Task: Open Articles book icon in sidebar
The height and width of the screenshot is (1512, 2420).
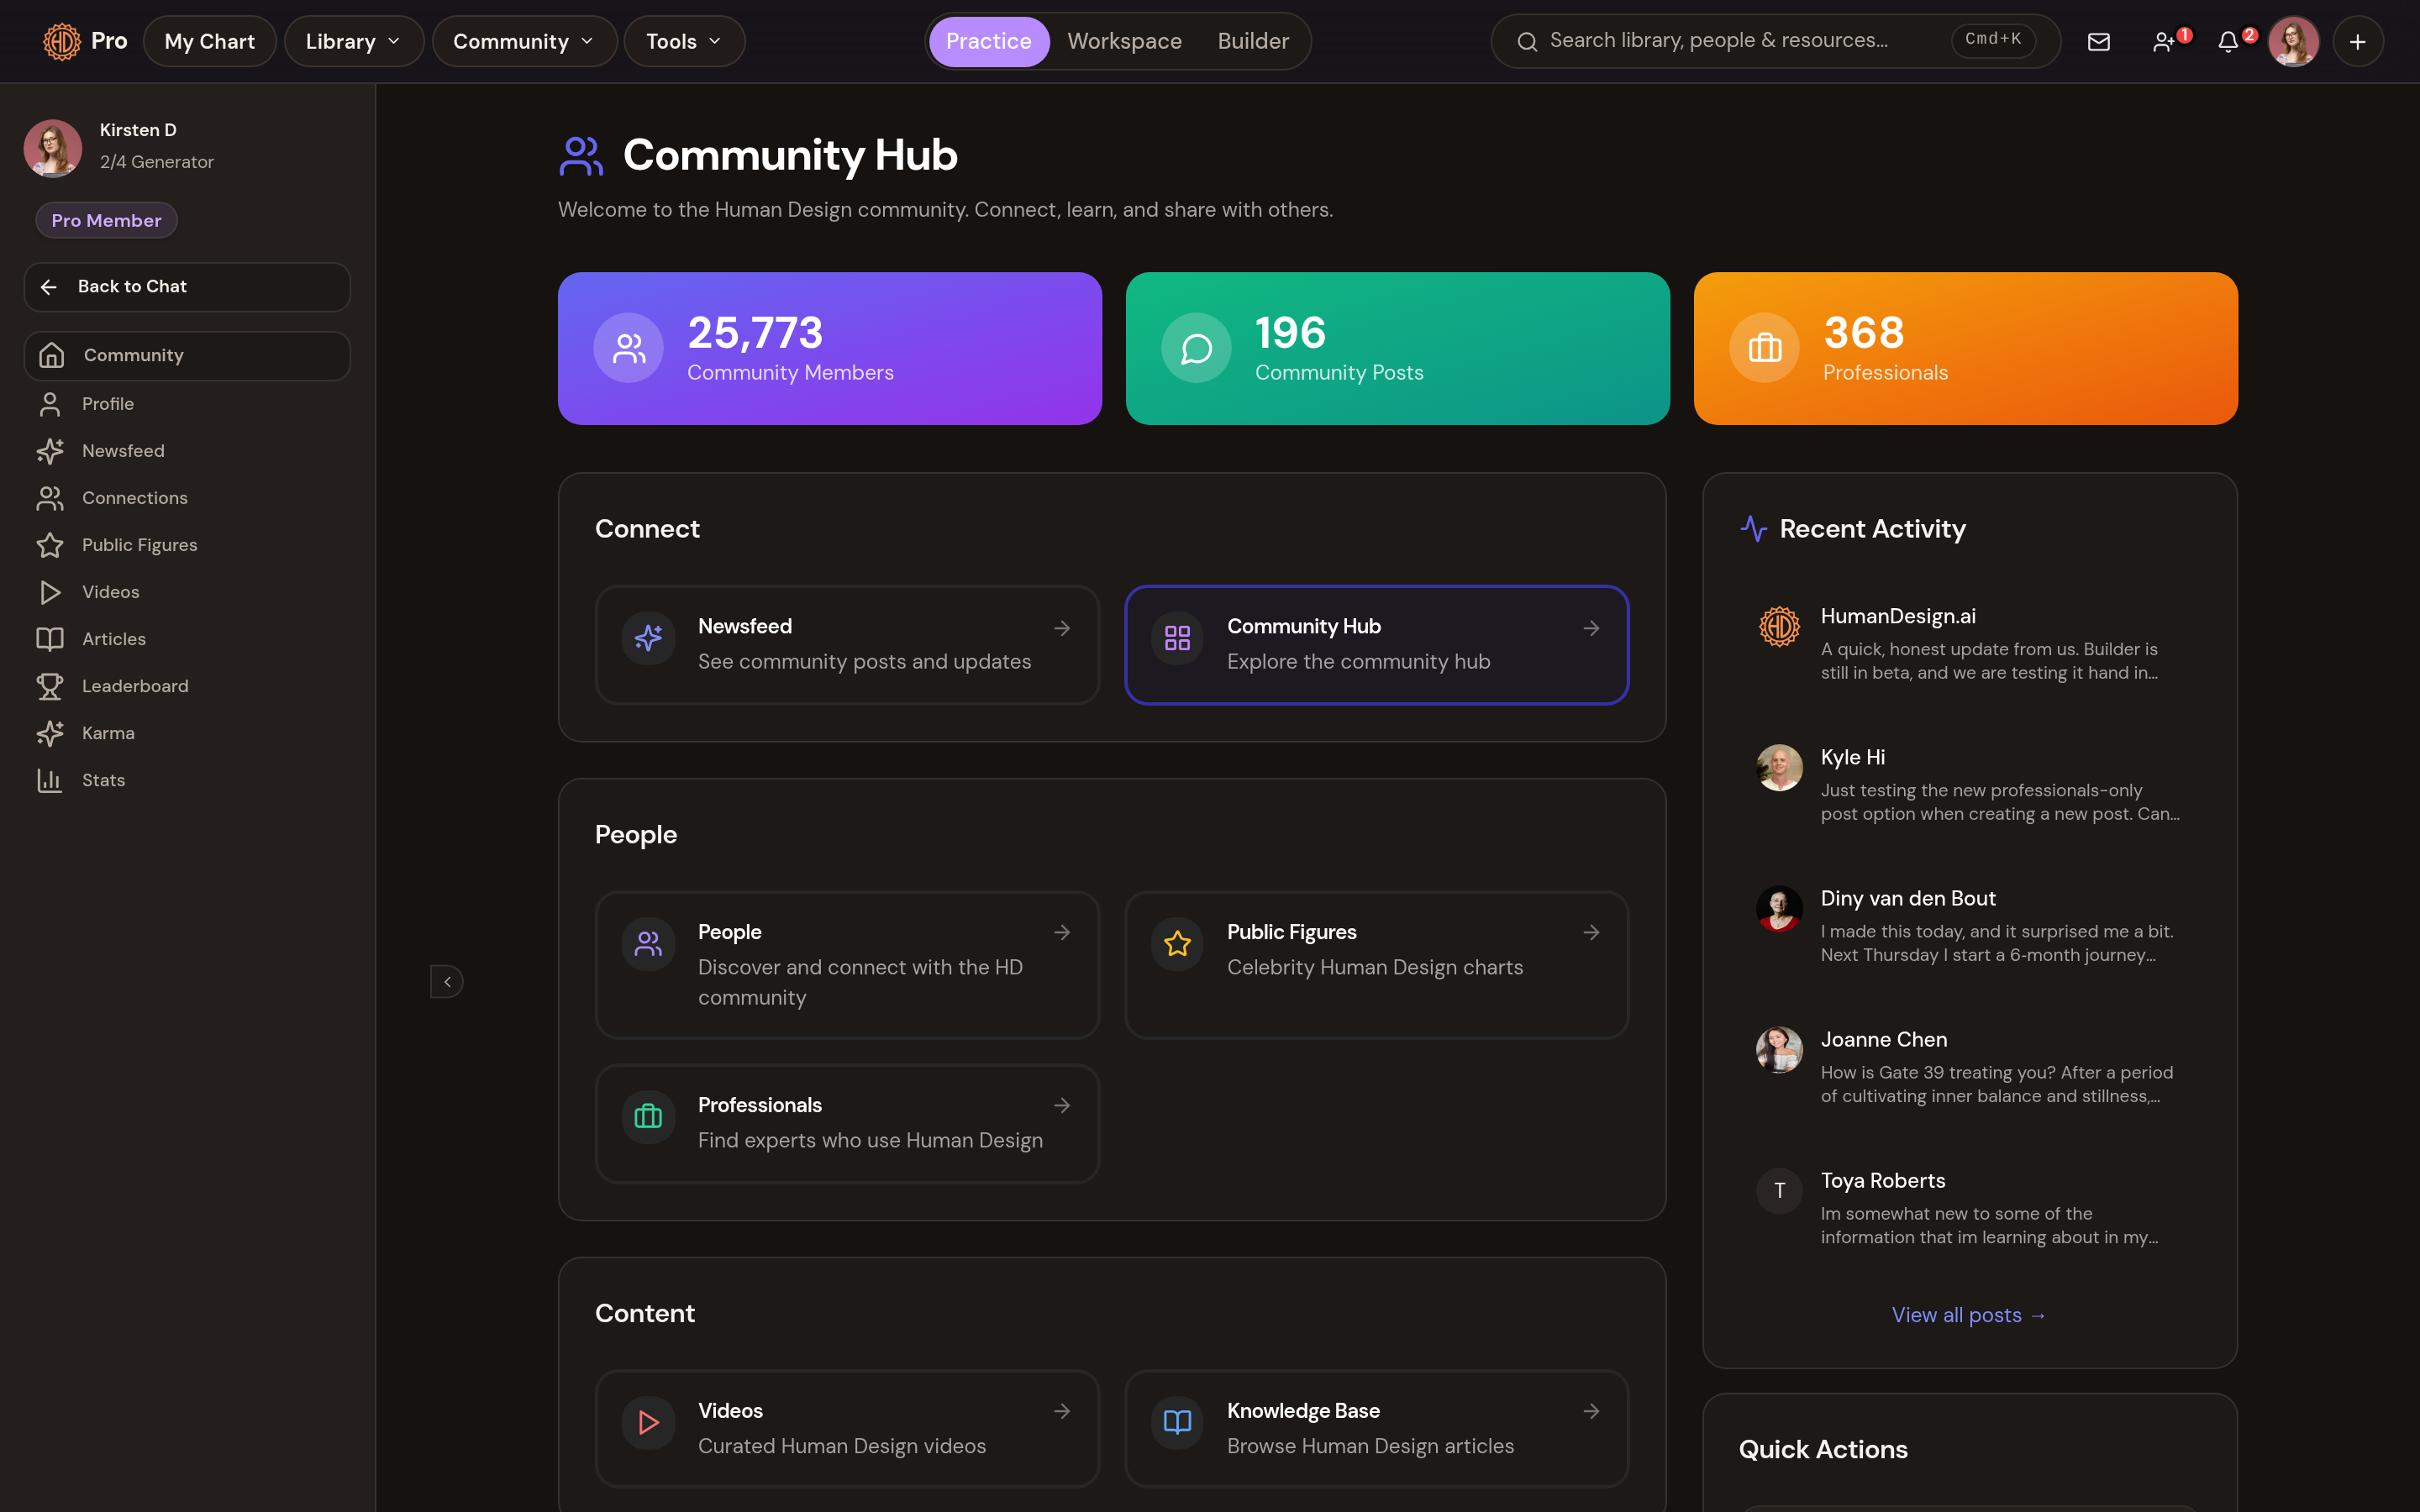Action: click(x=50, y=639)
